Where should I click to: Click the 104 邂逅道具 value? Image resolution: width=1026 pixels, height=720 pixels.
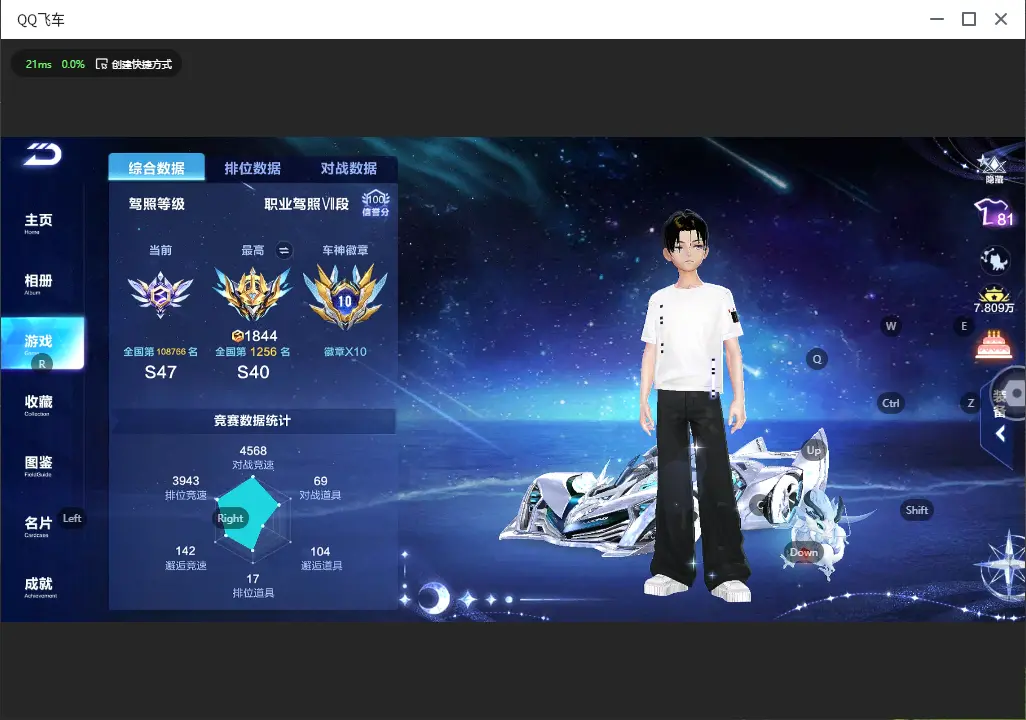point(321,558)
